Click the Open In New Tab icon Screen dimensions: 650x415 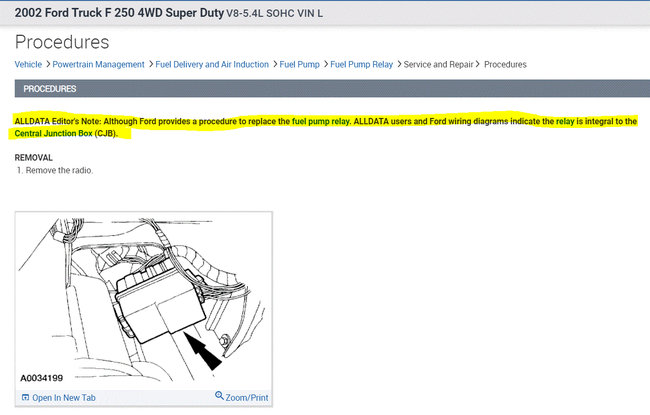25,397
